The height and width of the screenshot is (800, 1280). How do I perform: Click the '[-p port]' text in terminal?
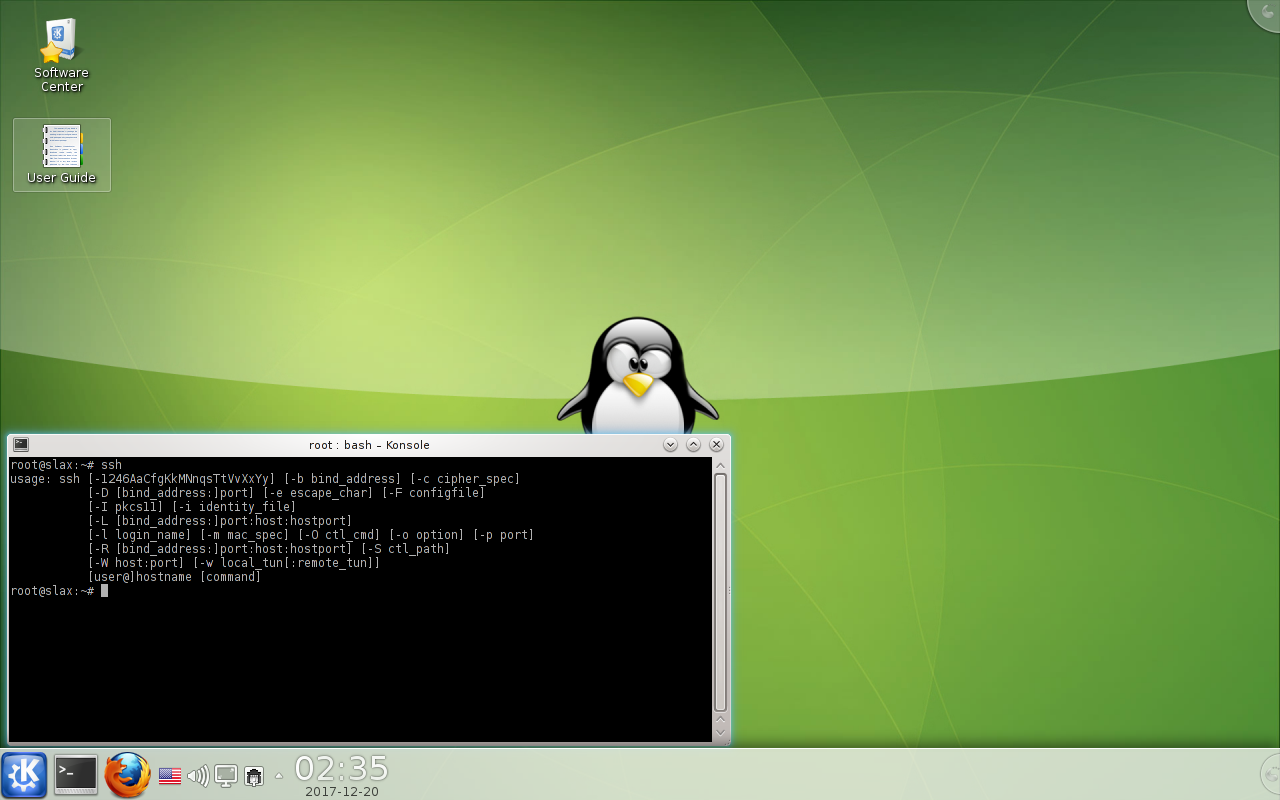503,535
